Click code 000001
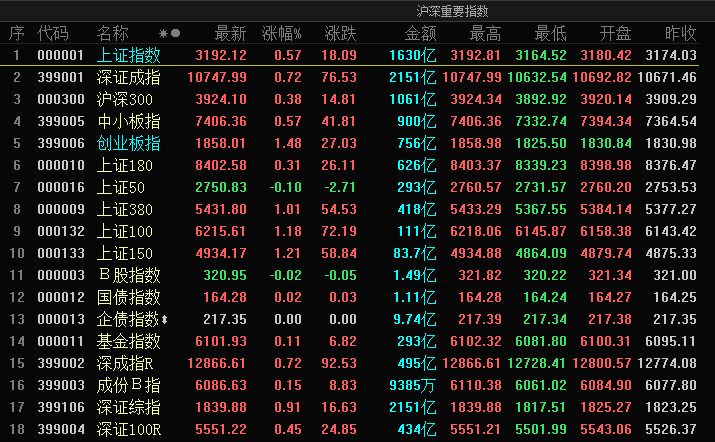This screenshot has width=715, height=442. coord(61,55)
